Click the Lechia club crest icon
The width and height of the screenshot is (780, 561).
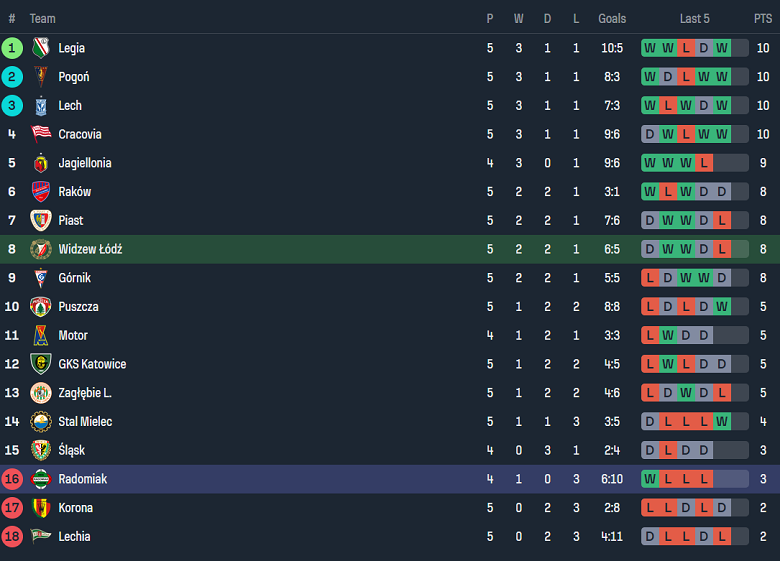[x=41, y=537]
